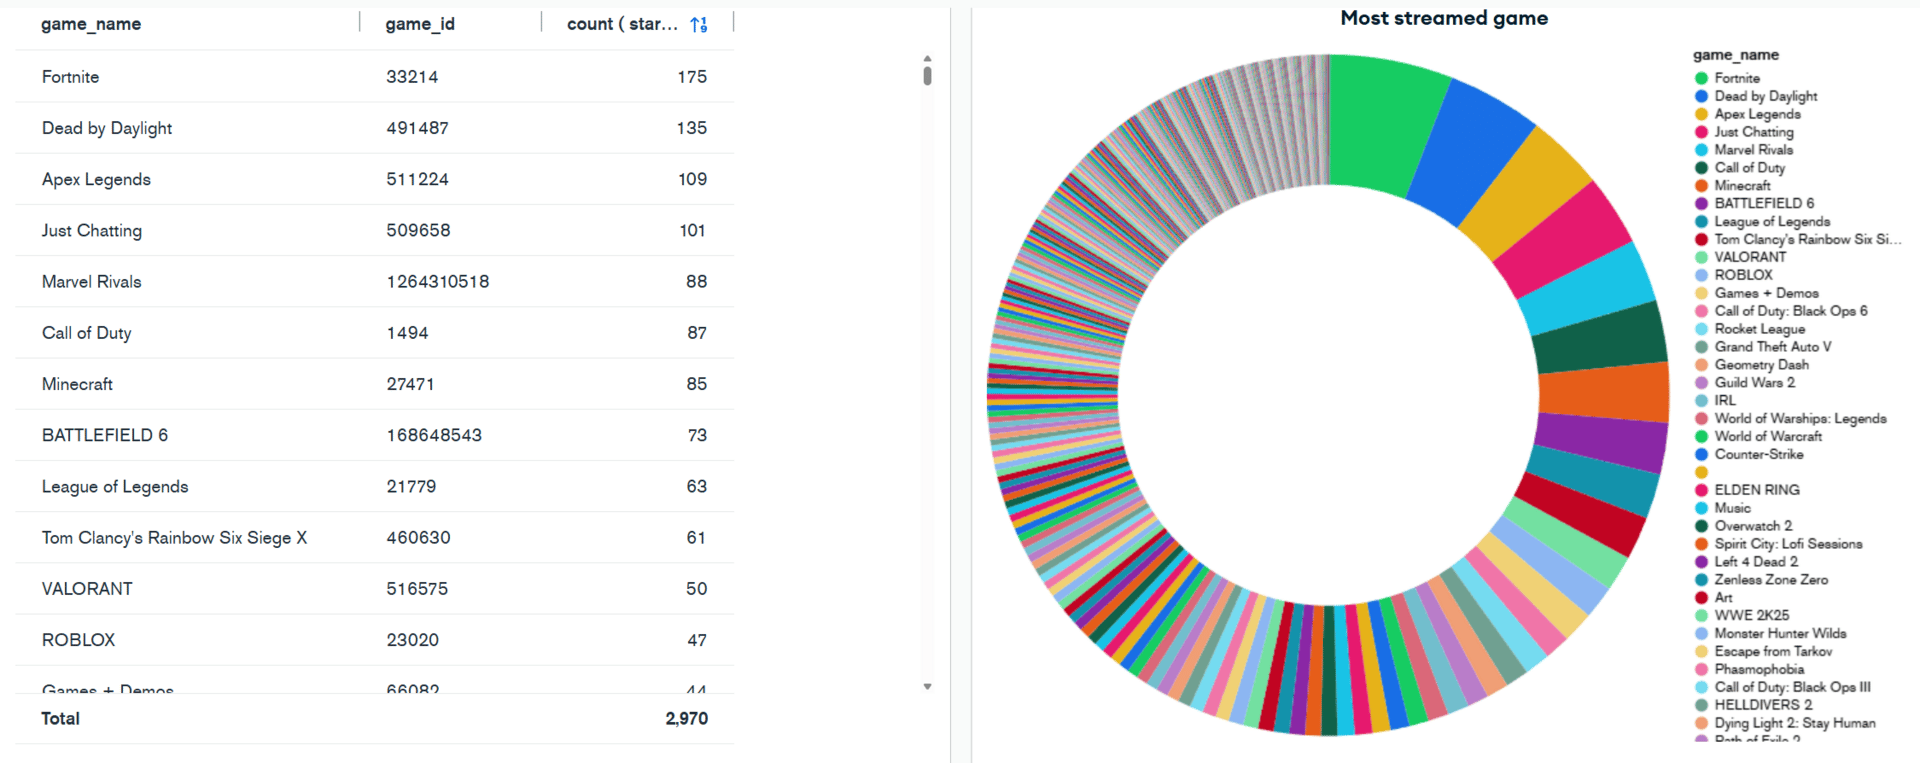Click the Marvel Rivals table row name
Viewport: 1920px width, 763px height.
pyautogui.click(x=92, y=282)
